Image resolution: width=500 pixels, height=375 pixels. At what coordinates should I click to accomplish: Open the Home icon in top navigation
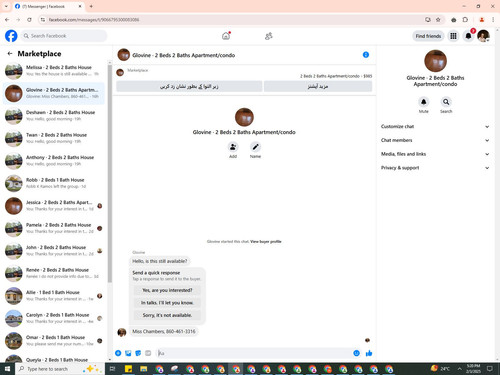pyautogui.click(x=226, y=36)
